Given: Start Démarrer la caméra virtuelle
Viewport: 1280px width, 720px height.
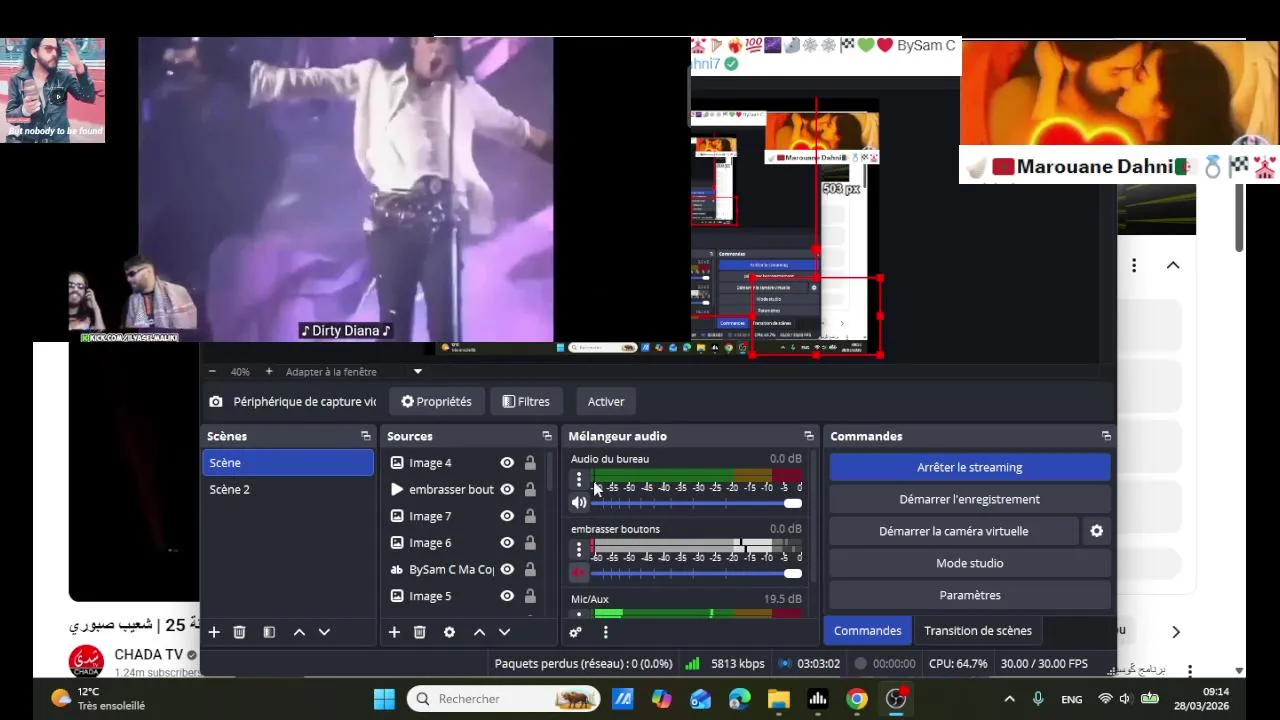Looking at the screenshot, I should (x=954, y=531).
